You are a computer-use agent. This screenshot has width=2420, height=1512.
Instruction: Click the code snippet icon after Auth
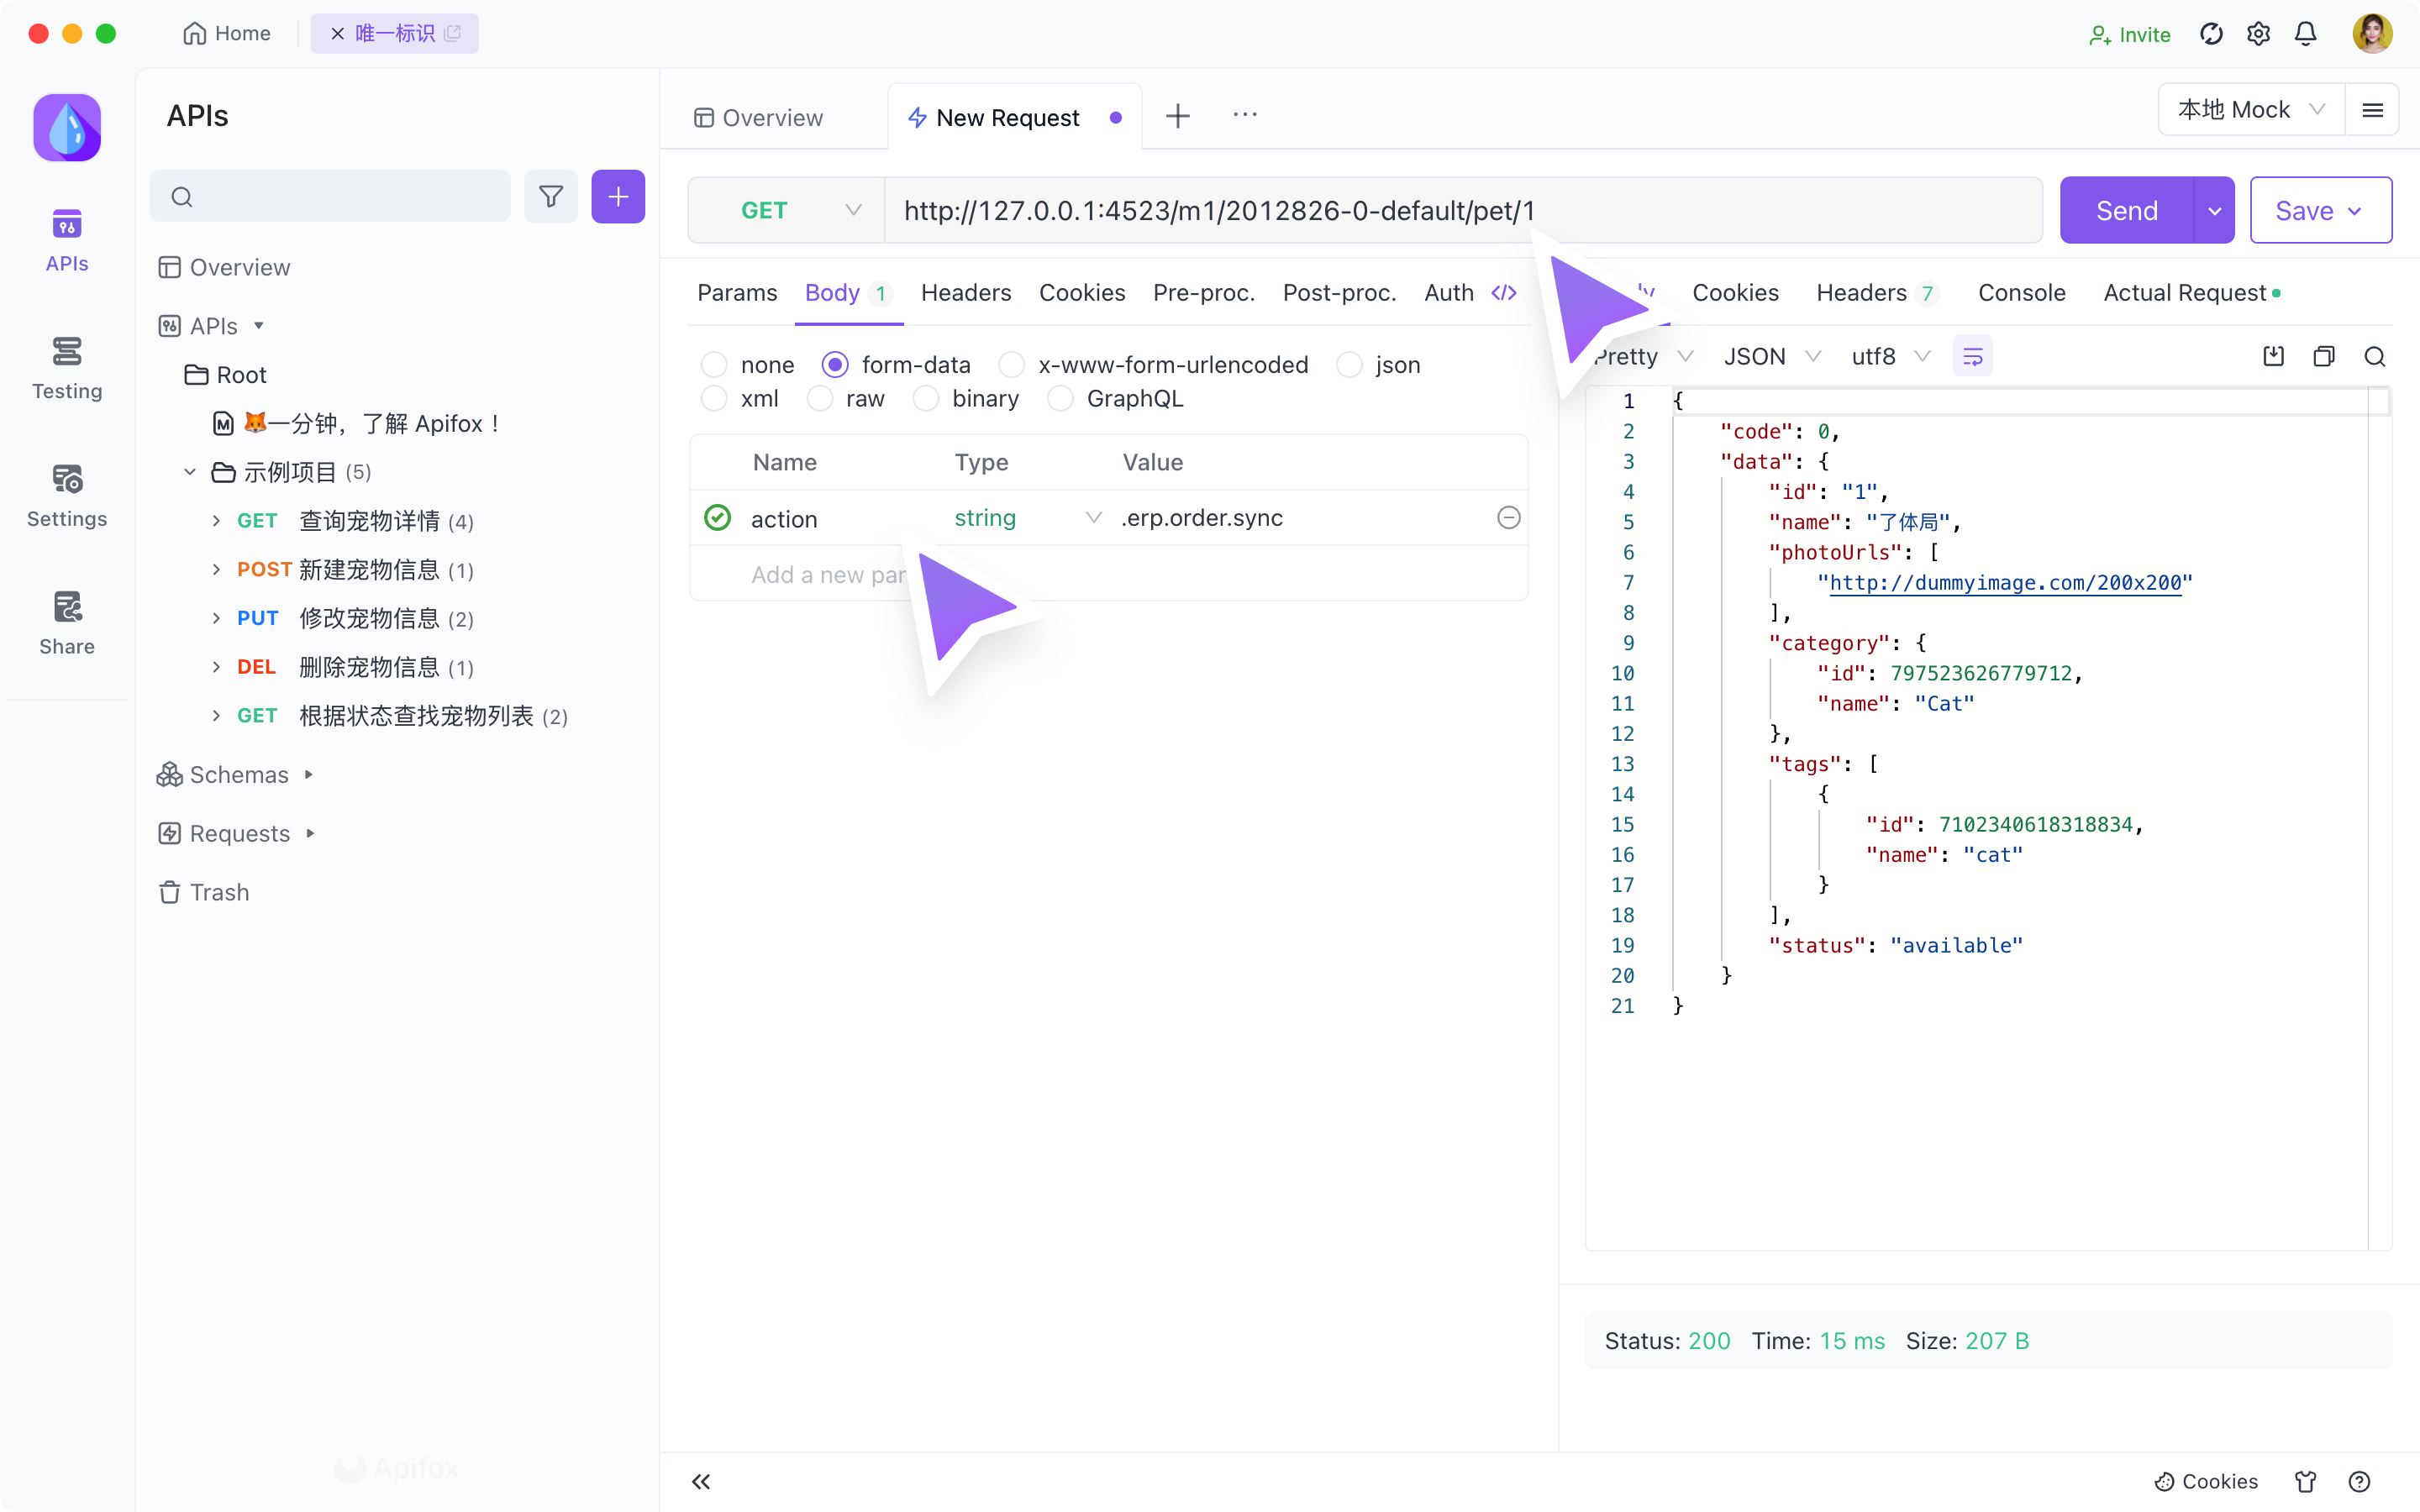(1503, 293)
